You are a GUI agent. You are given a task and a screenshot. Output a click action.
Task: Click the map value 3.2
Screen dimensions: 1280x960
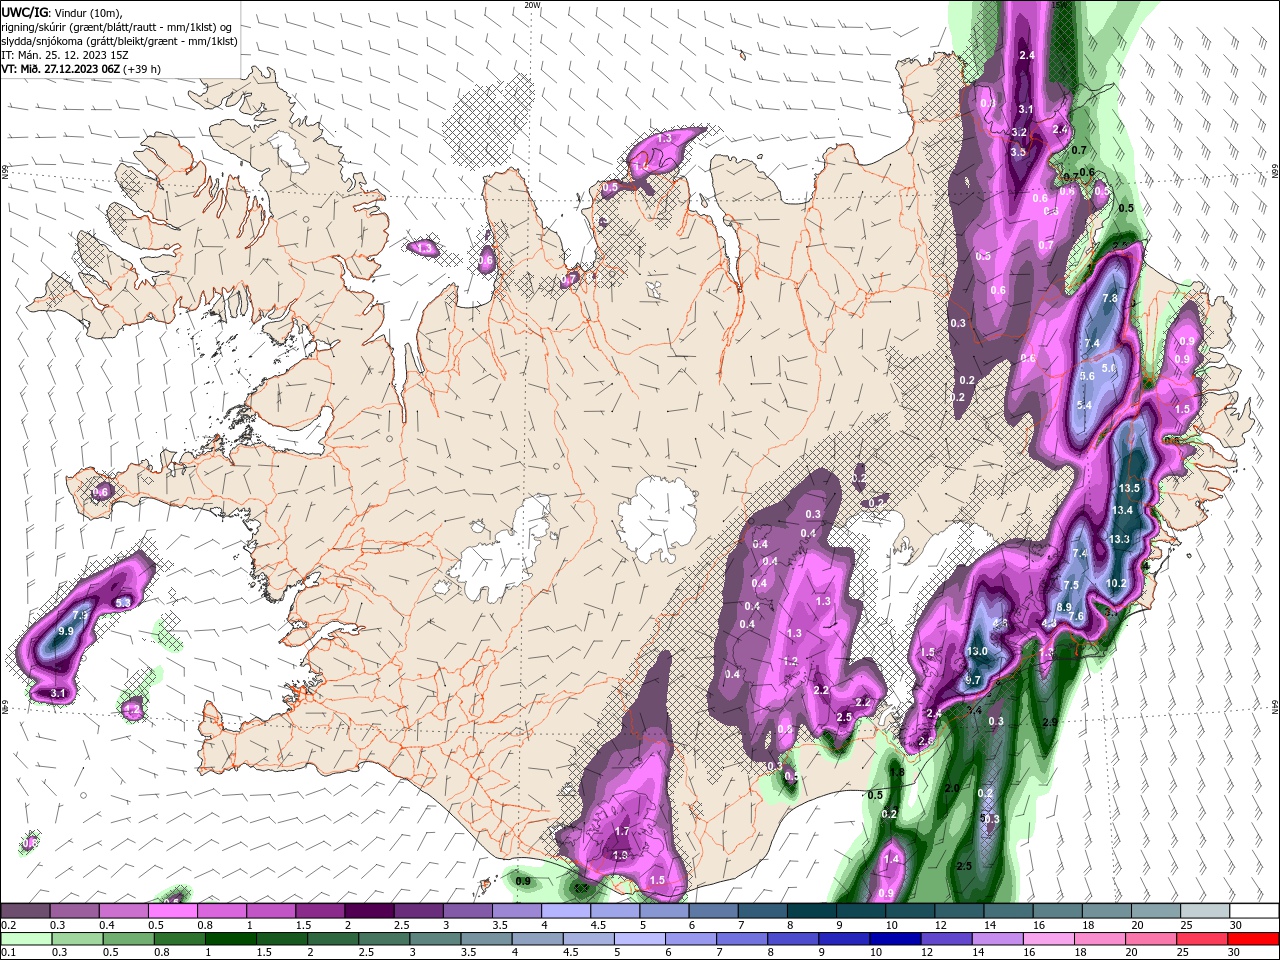1019,132
